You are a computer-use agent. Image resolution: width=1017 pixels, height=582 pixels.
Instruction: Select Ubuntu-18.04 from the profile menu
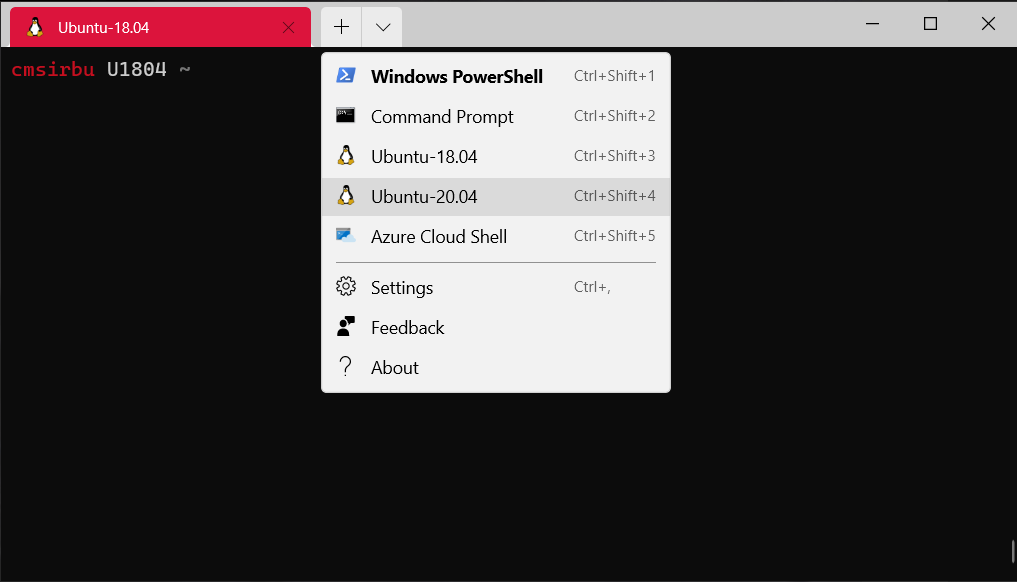pyautogui.click(x=496, y=156)
